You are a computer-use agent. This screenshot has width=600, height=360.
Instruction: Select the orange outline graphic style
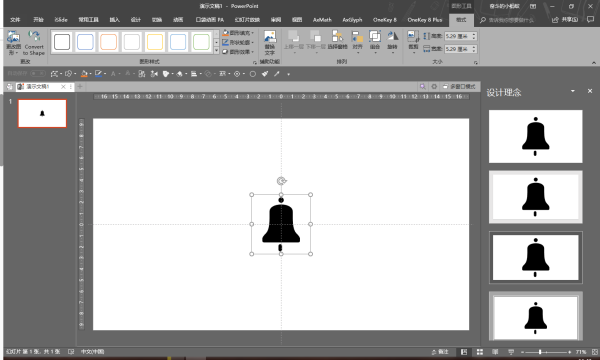coord(108,42)
